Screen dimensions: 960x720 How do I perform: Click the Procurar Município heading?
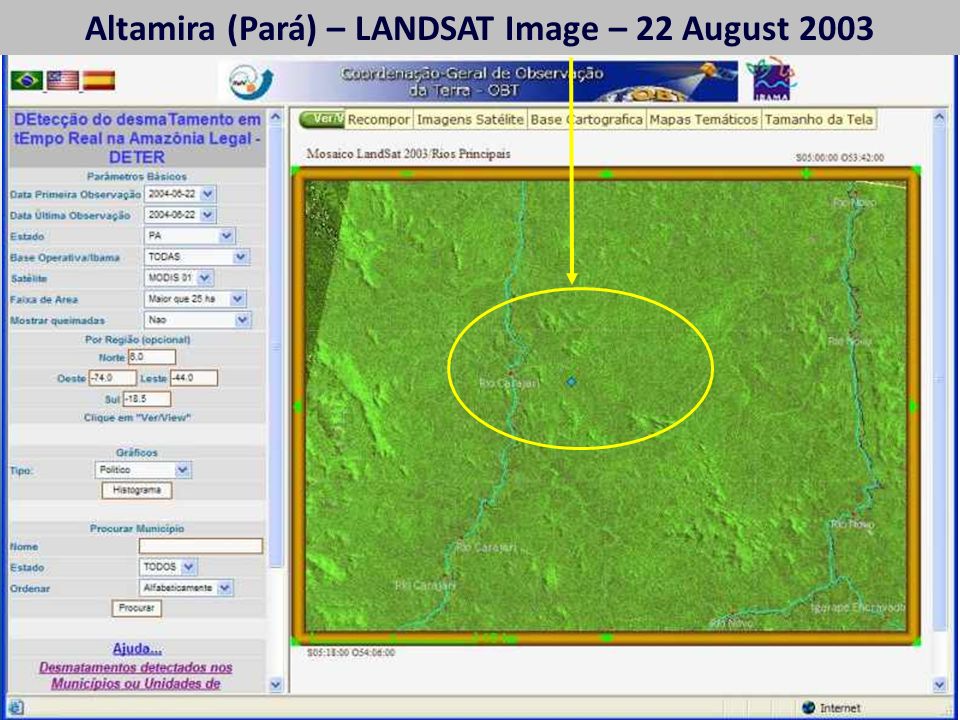137,528
